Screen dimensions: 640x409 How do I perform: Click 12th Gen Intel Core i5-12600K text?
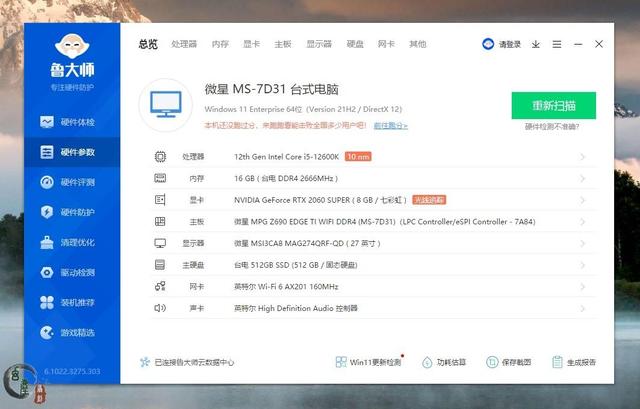coord(287,157)
